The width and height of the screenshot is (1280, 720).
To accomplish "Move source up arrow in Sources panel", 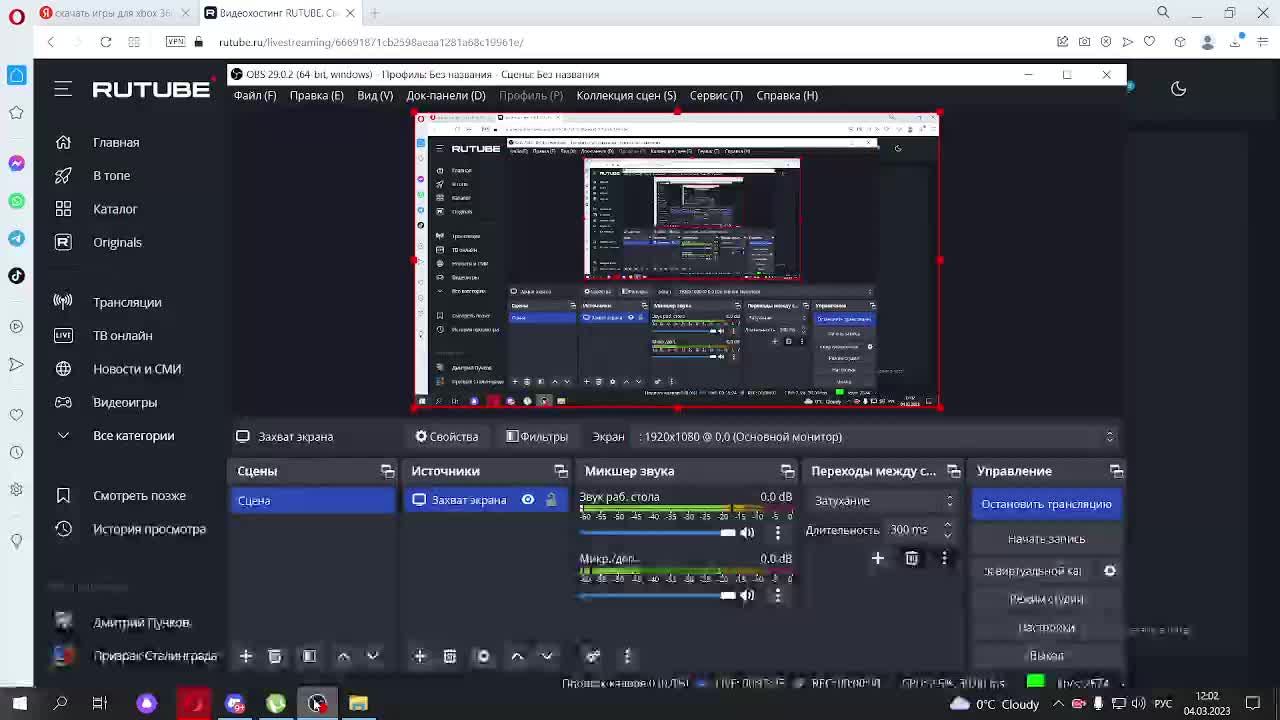I will 517,656.
